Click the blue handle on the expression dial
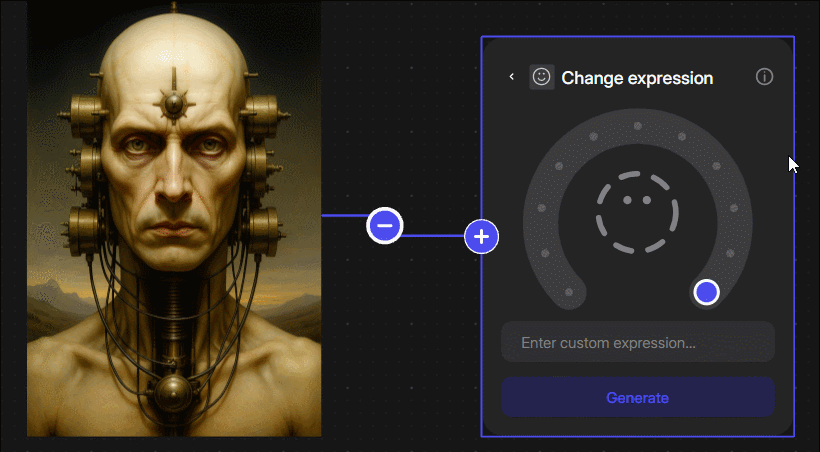 [707, 292]
